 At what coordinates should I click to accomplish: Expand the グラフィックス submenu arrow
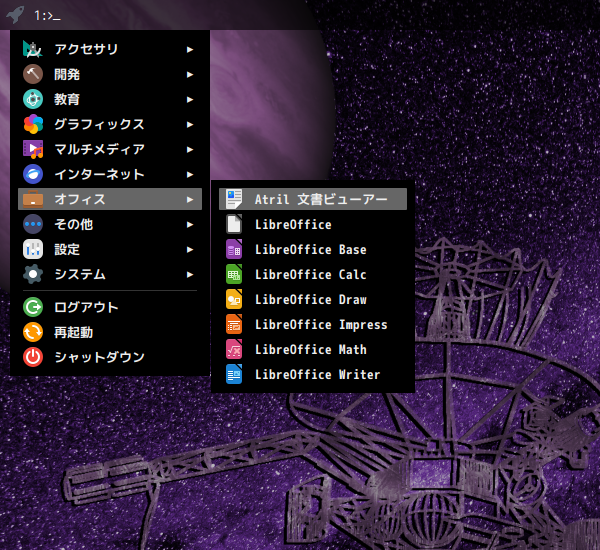pyautogui.click(x=190, y=124)
